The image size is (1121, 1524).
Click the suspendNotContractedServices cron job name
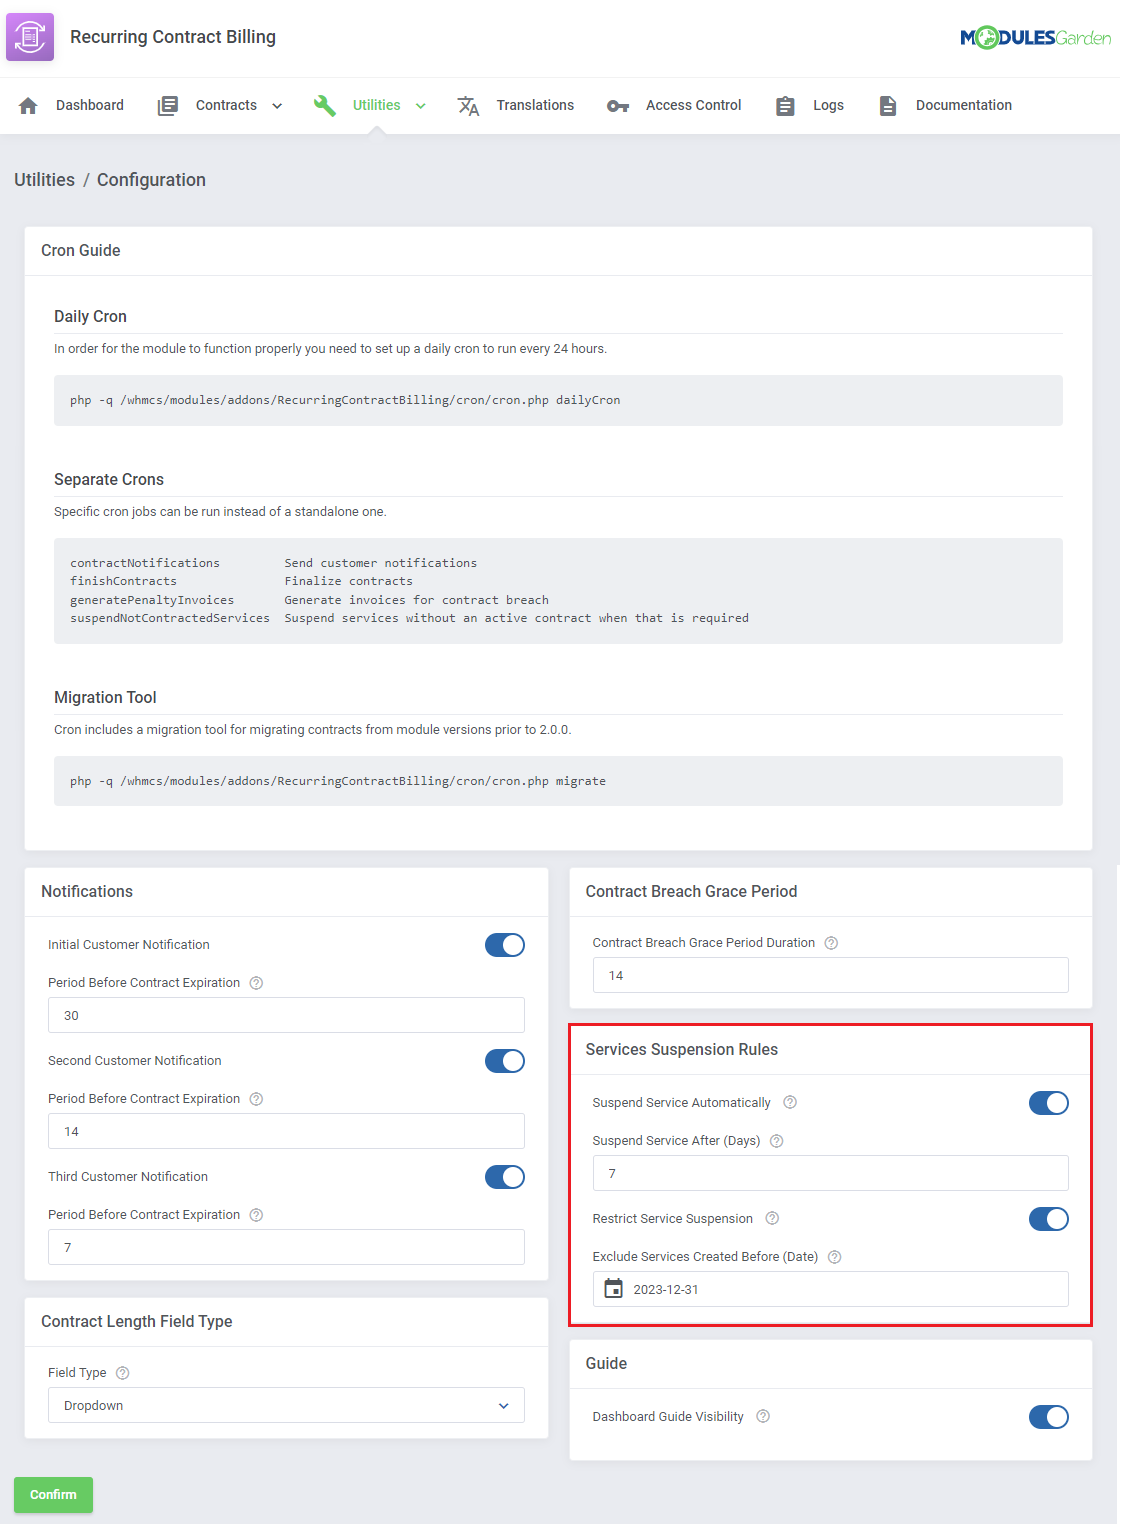pyautogui.click(x=170, y=618)
